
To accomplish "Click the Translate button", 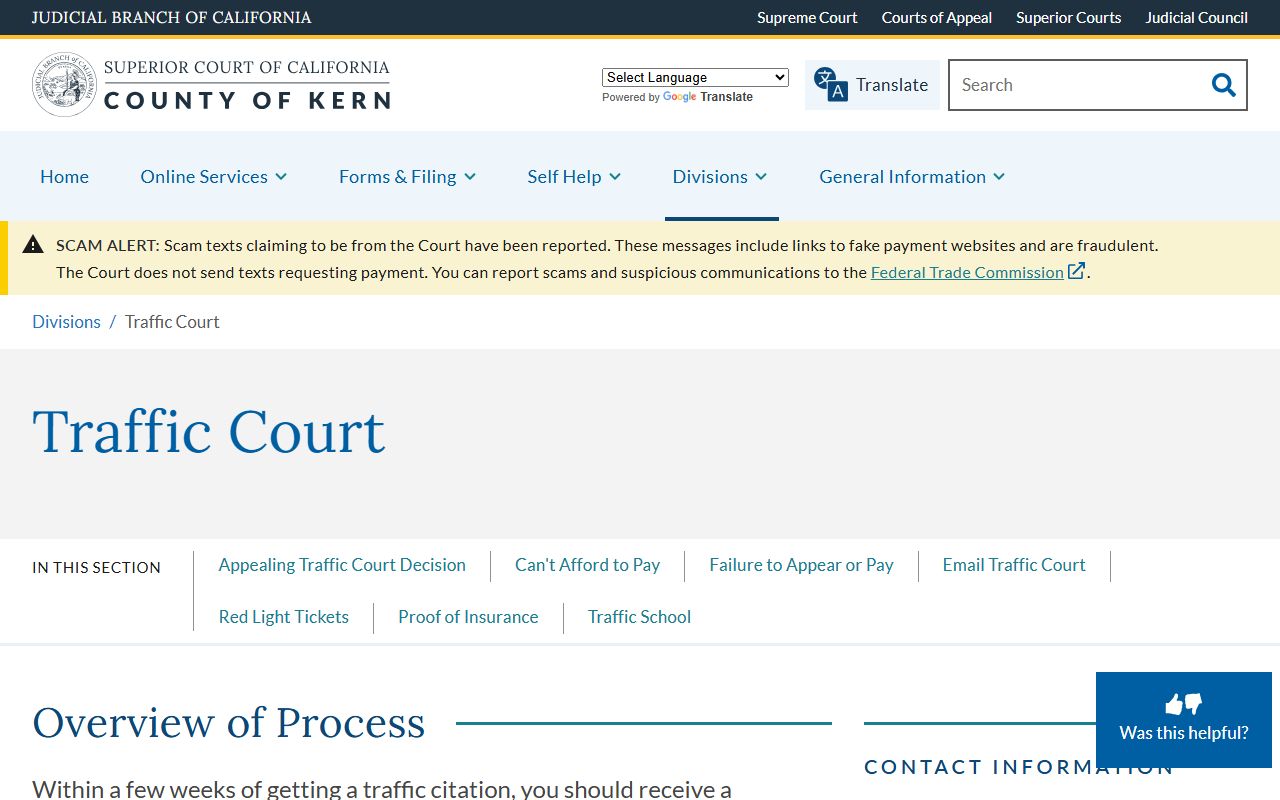I will [872, 85].
